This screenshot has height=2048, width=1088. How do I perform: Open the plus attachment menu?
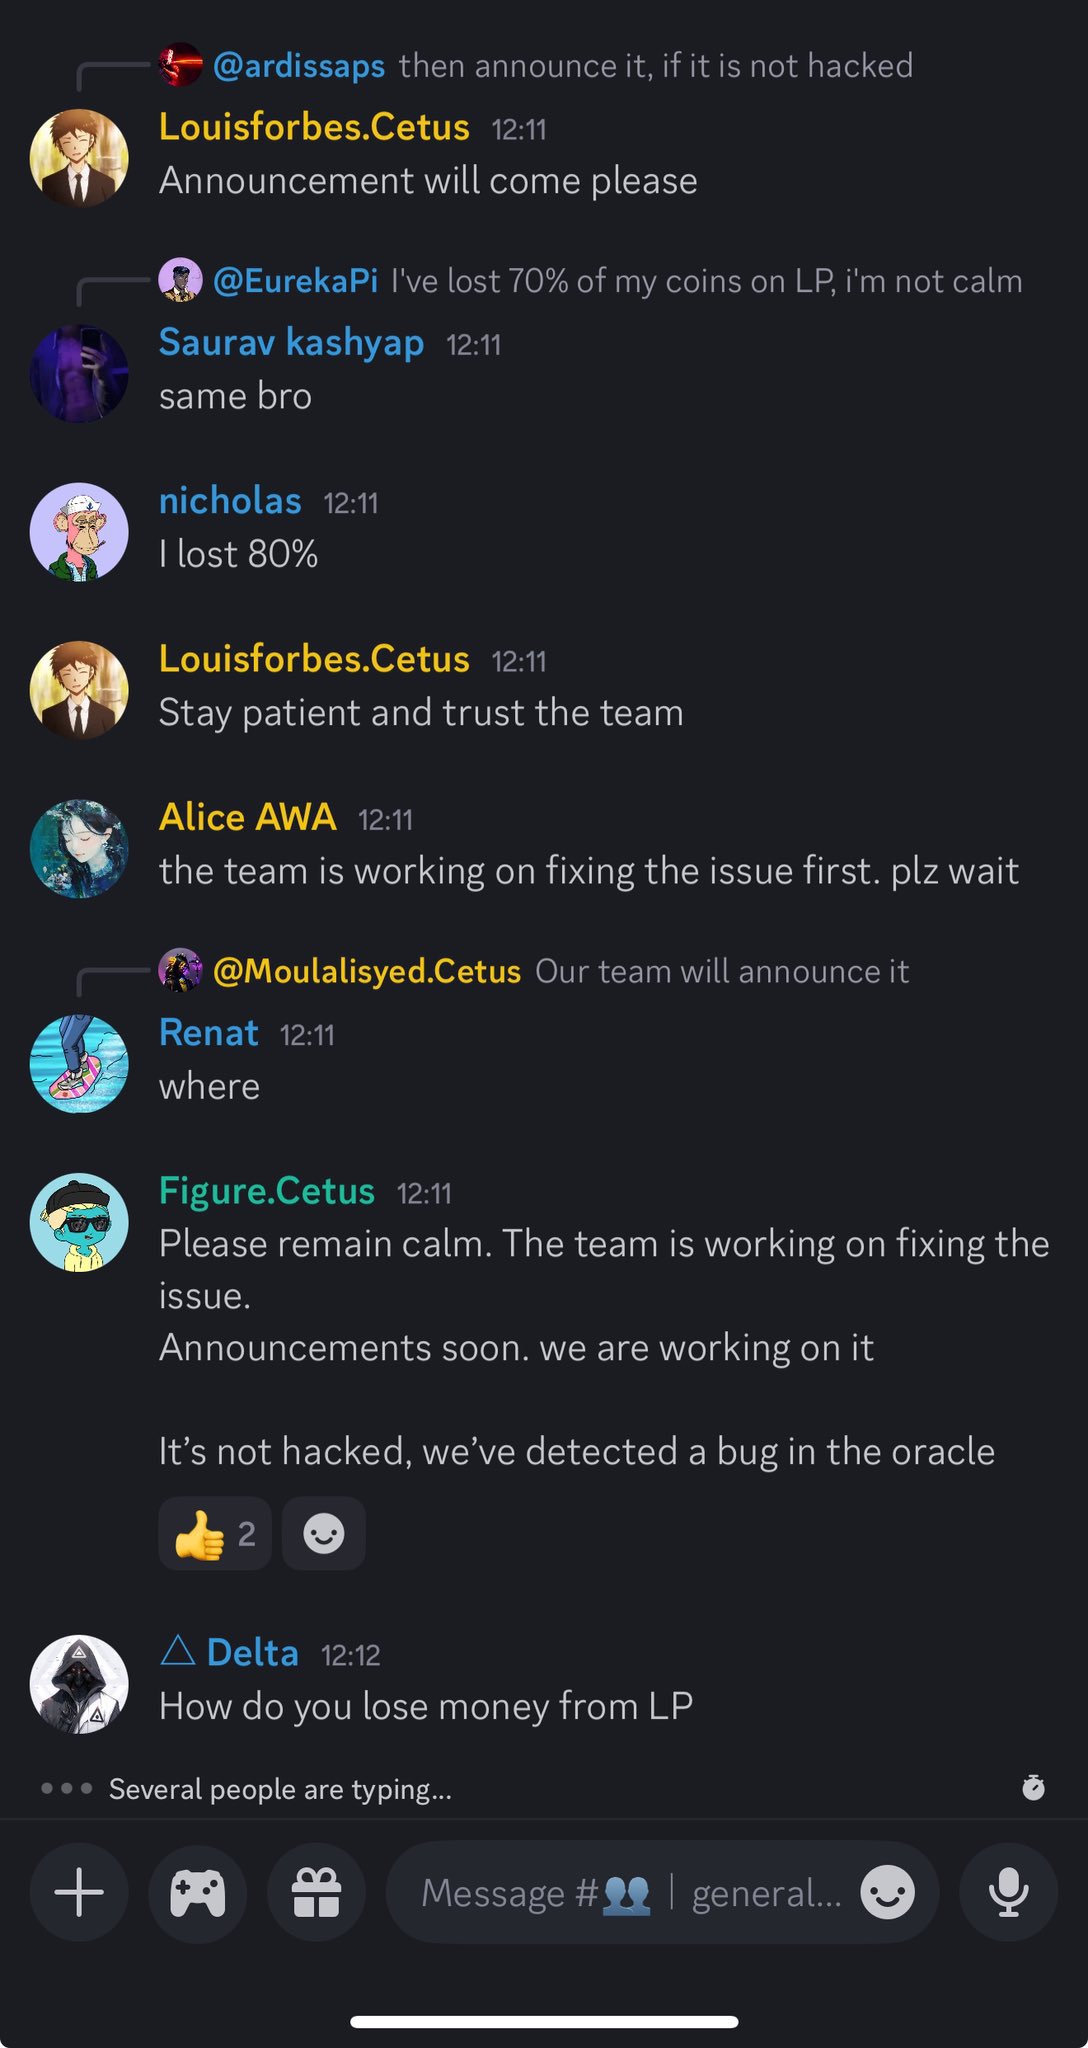[x=79, y=1892]
